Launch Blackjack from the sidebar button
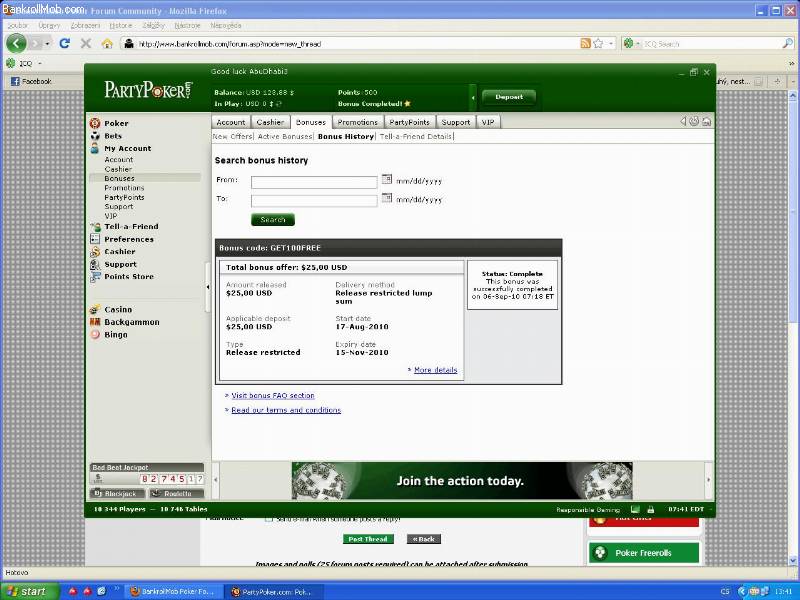The height and width of the screenshot is (600, 800). click(x=117, y=493)
